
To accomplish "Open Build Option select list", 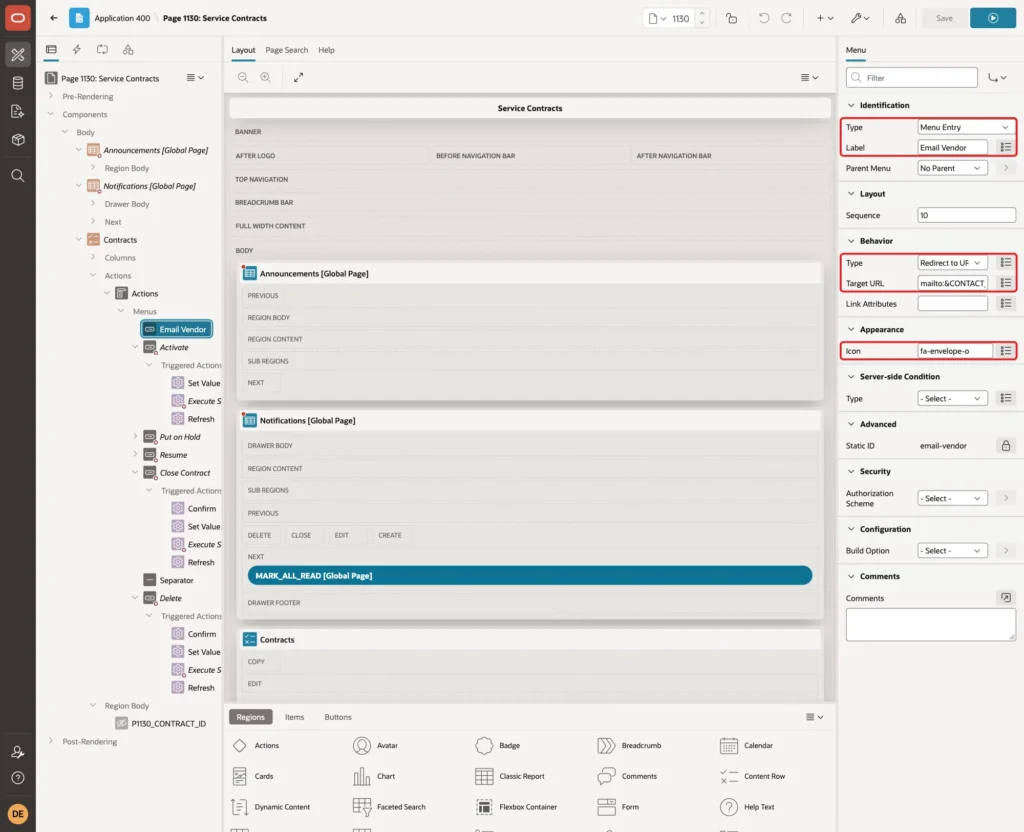I will click(952, 551).
